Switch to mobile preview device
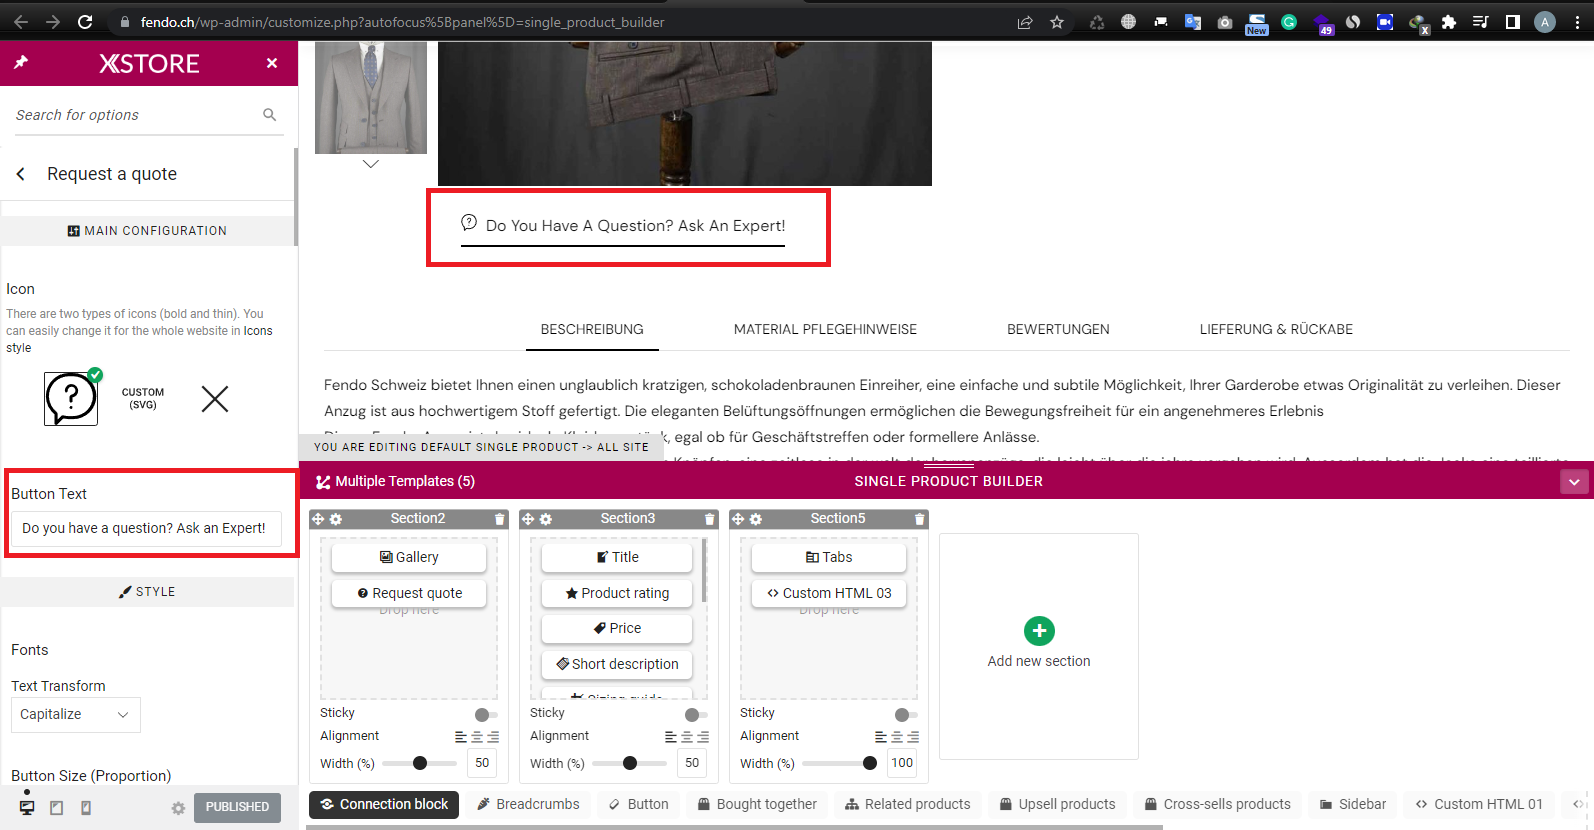The height and width of the screenshot is (830, 1594). [x=86, y=807]
